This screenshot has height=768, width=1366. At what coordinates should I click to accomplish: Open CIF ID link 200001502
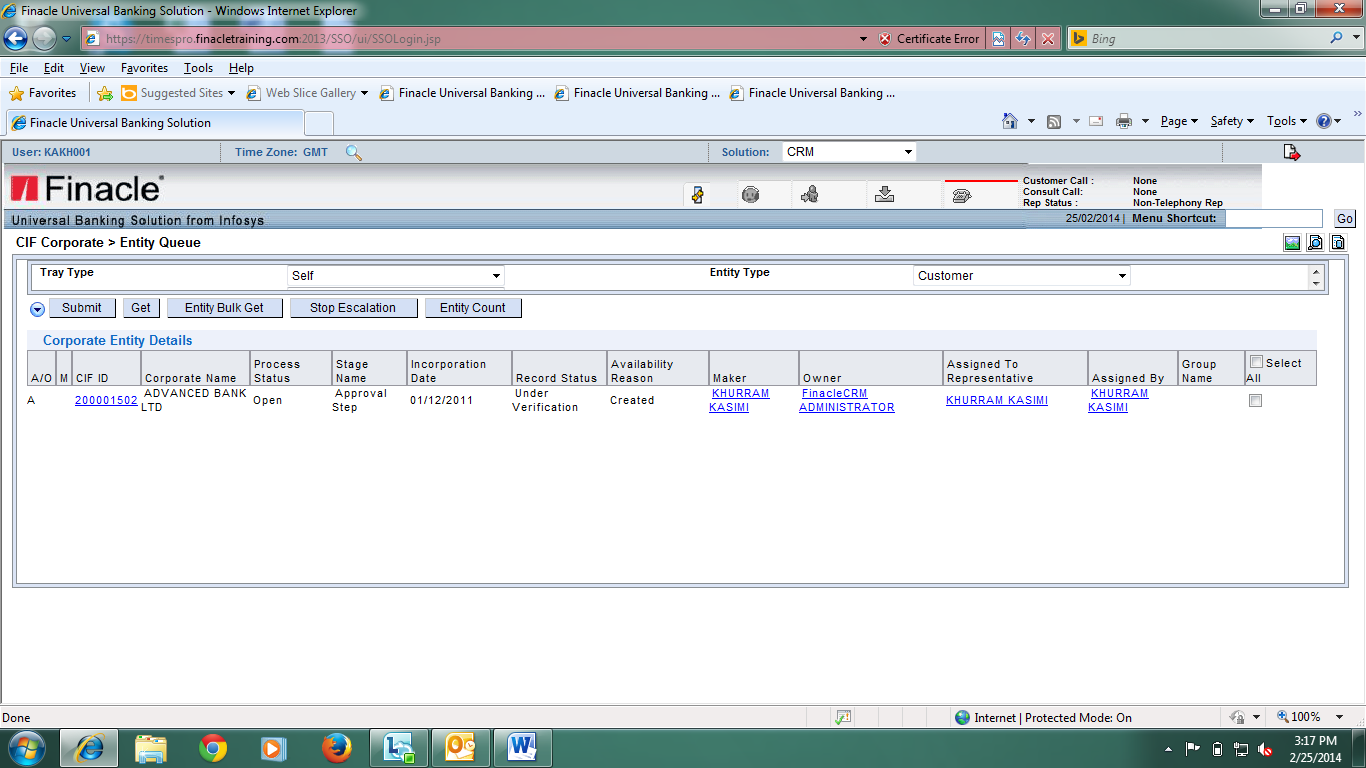[x=106, y=400]
